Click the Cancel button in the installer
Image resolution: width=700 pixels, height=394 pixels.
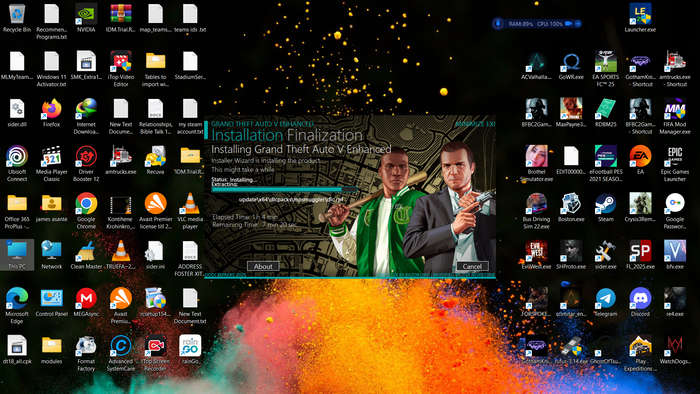click(x=472, y=266)
